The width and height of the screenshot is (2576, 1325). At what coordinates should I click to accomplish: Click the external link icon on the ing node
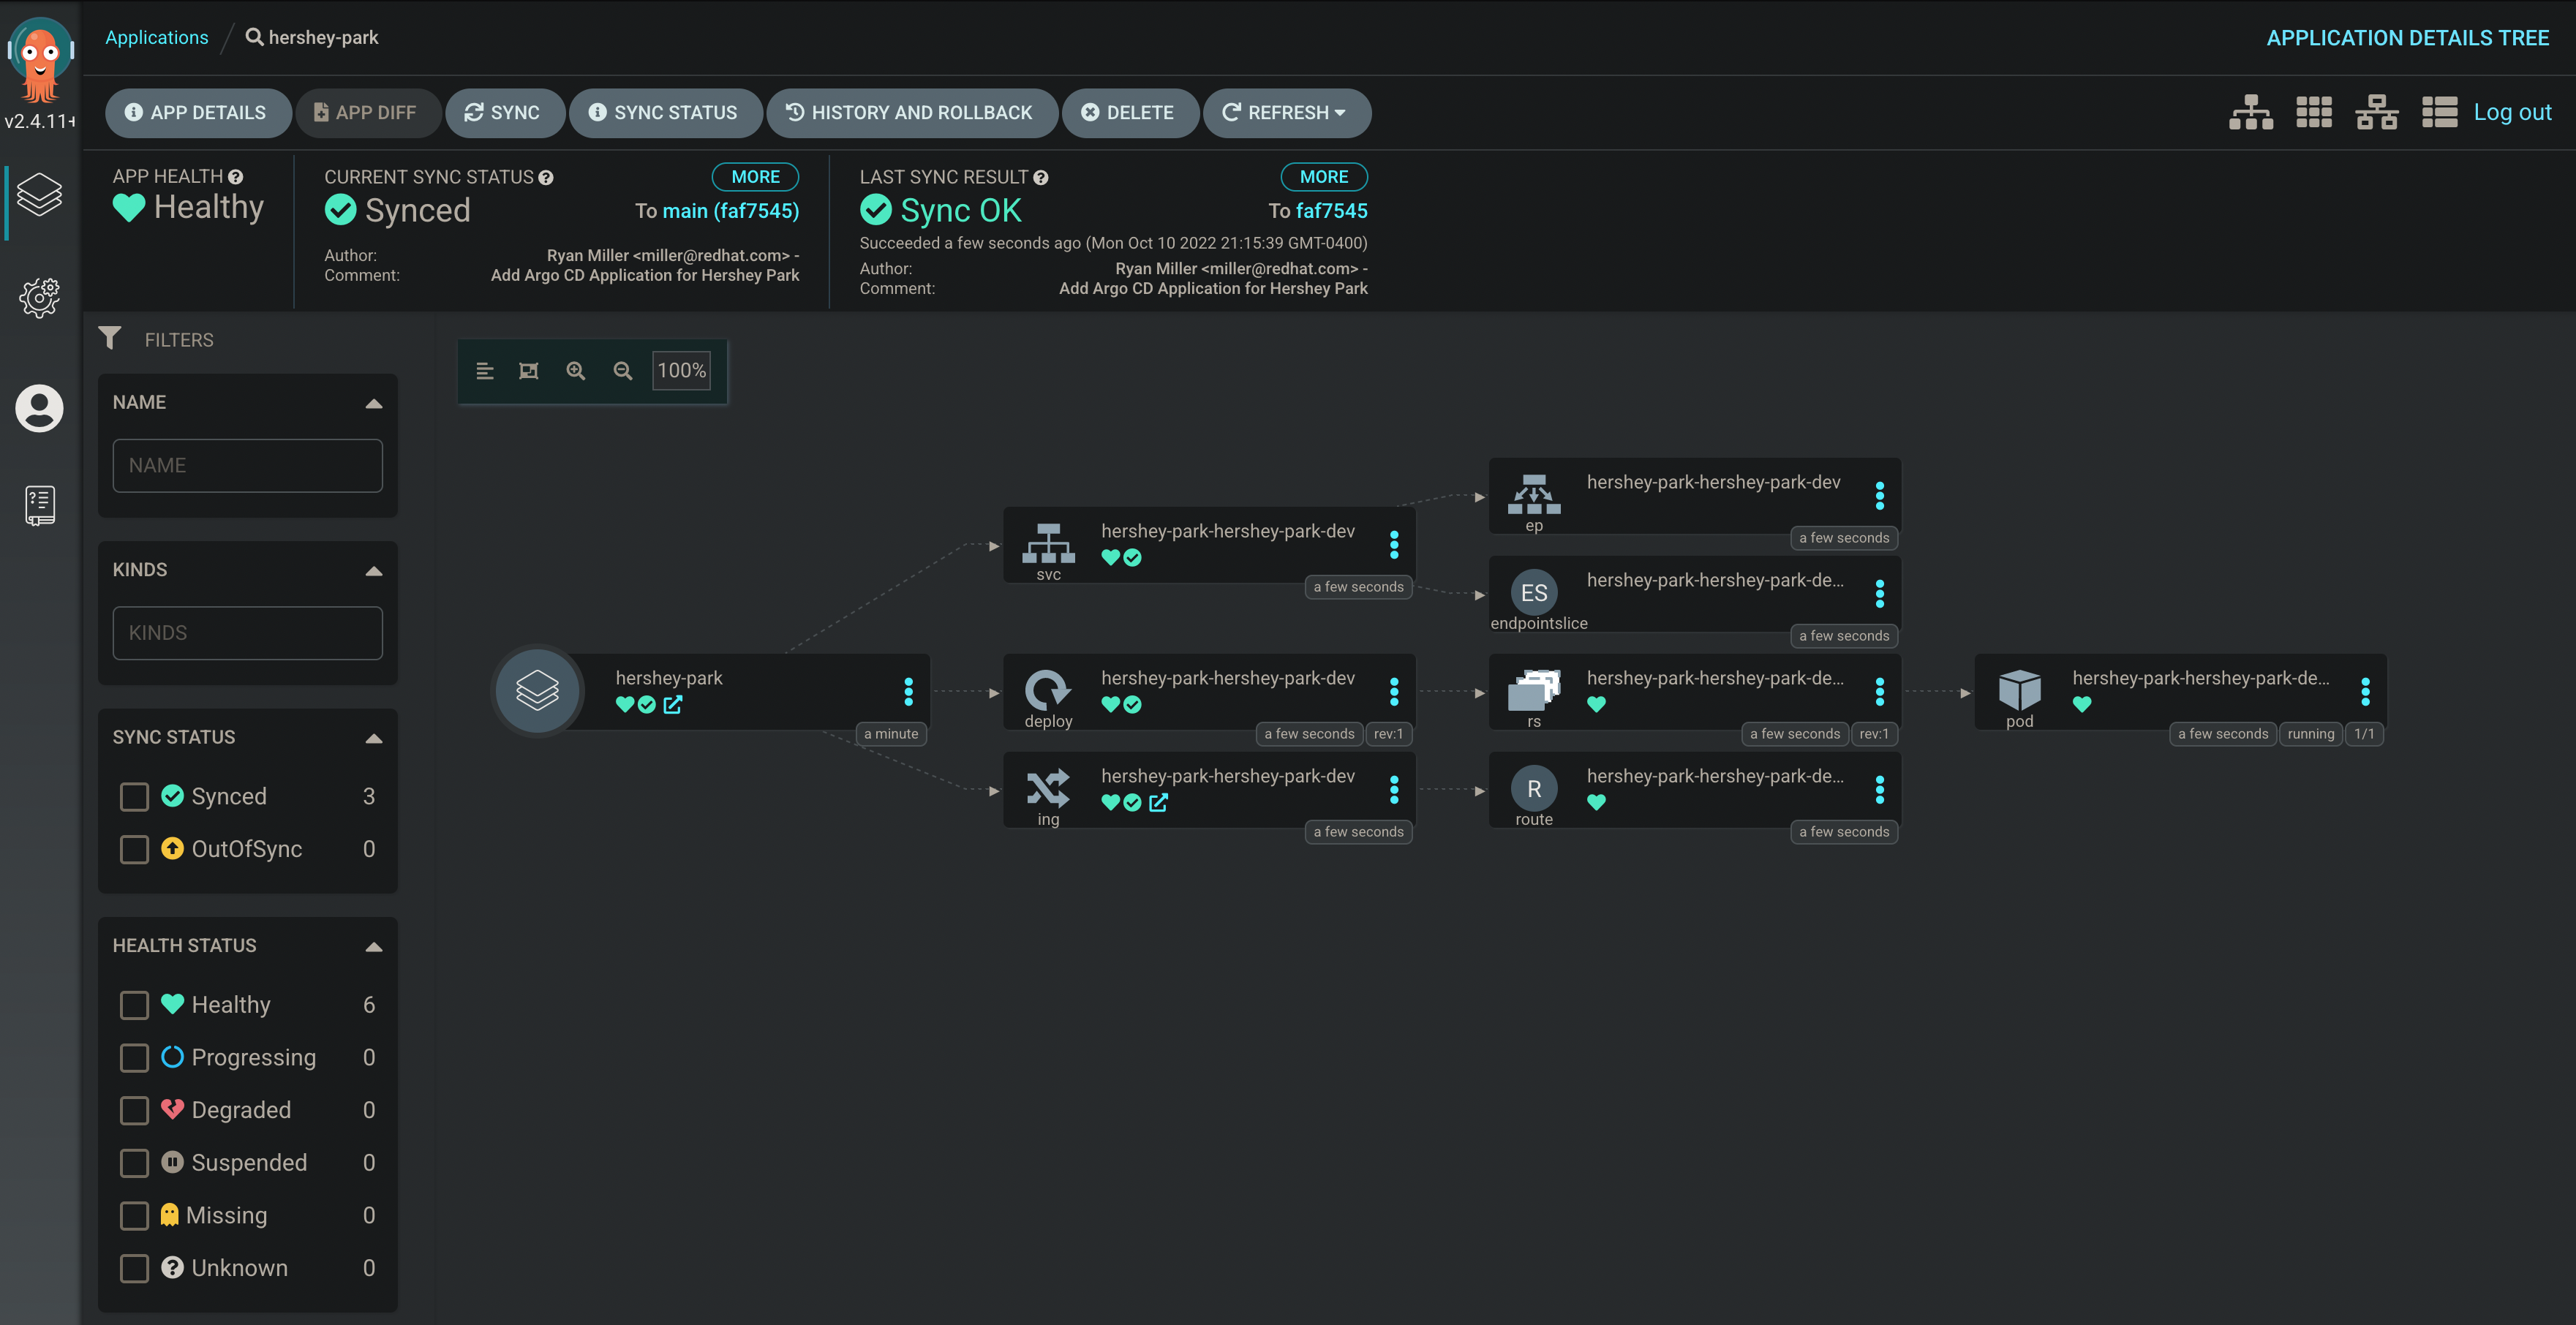(x=1158, y=803)
